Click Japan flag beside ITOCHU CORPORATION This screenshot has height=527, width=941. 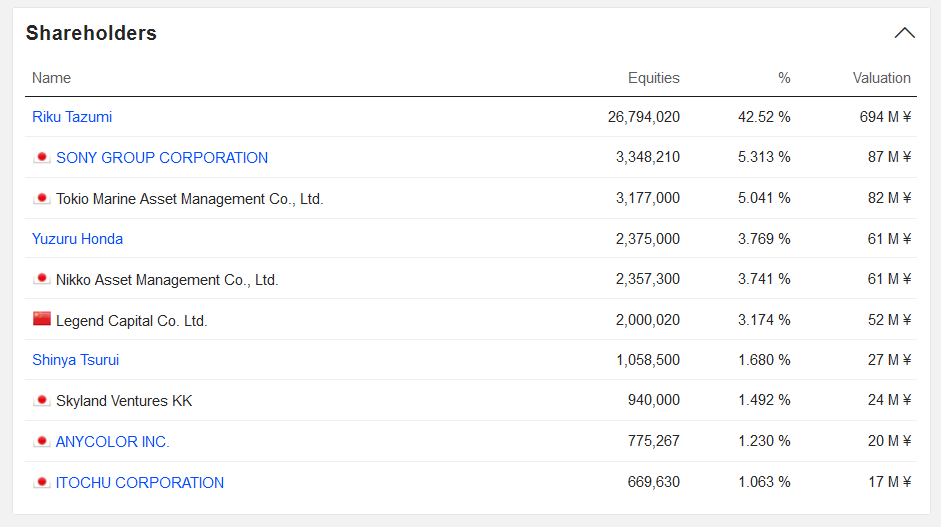[42, 482]
